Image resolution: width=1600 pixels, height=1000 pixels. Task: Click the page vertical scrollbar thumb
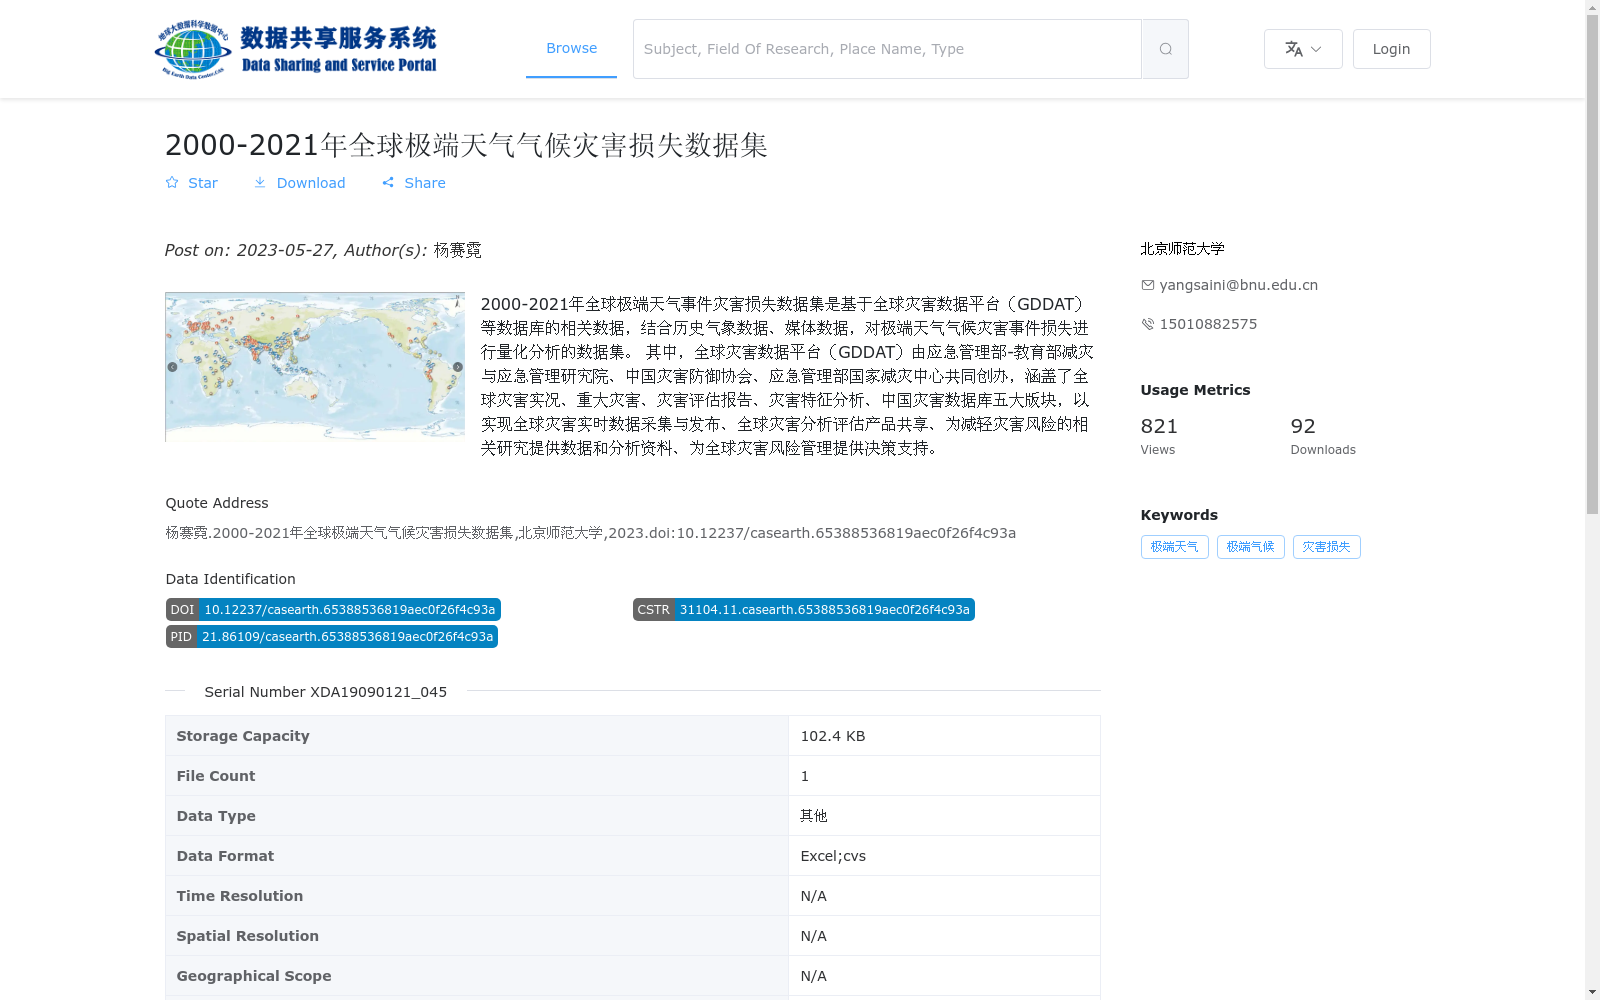[x=1592, y=265]
